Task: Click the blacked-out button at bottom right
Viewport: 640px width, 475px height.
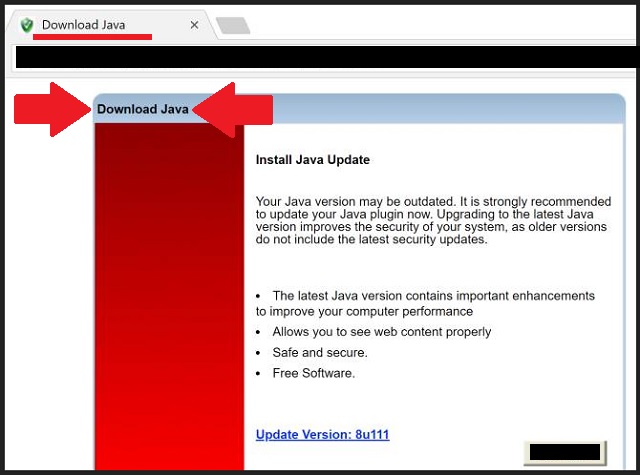Action: click(565, 452)
